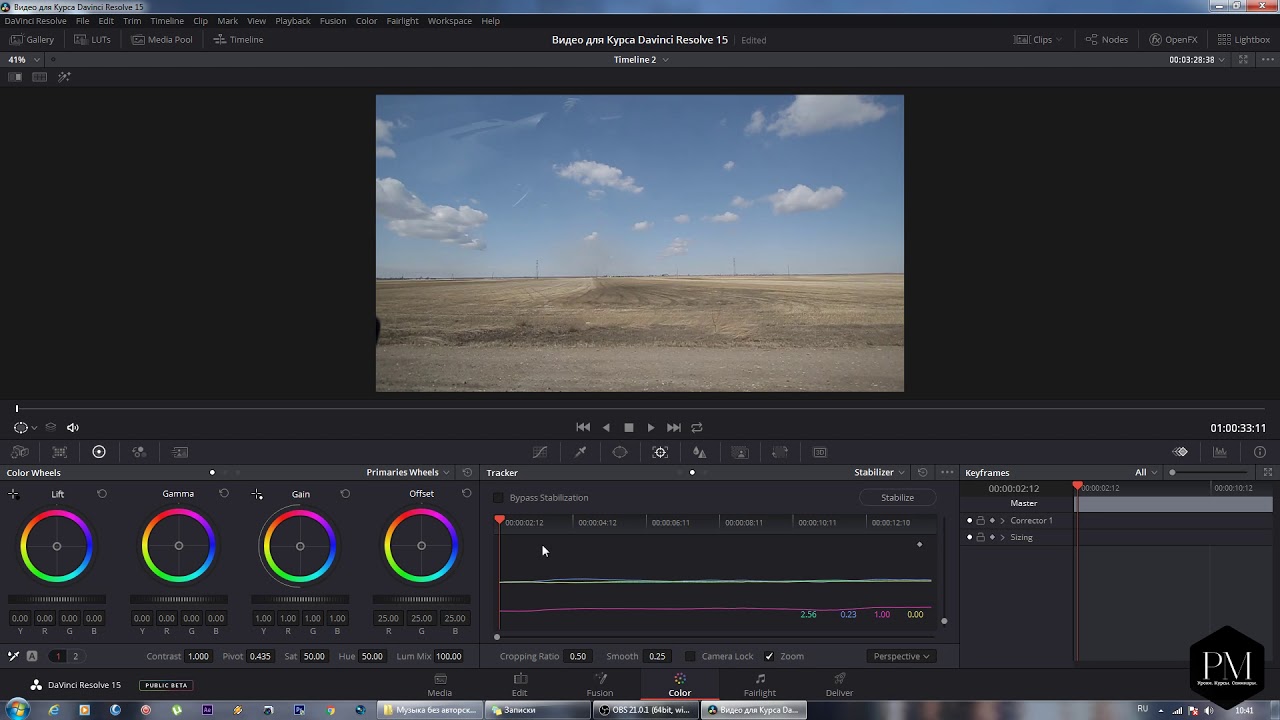Screen dimensions: 1280x720
Task: Click the Contrast value field
Action: click(x=198, y=656)
